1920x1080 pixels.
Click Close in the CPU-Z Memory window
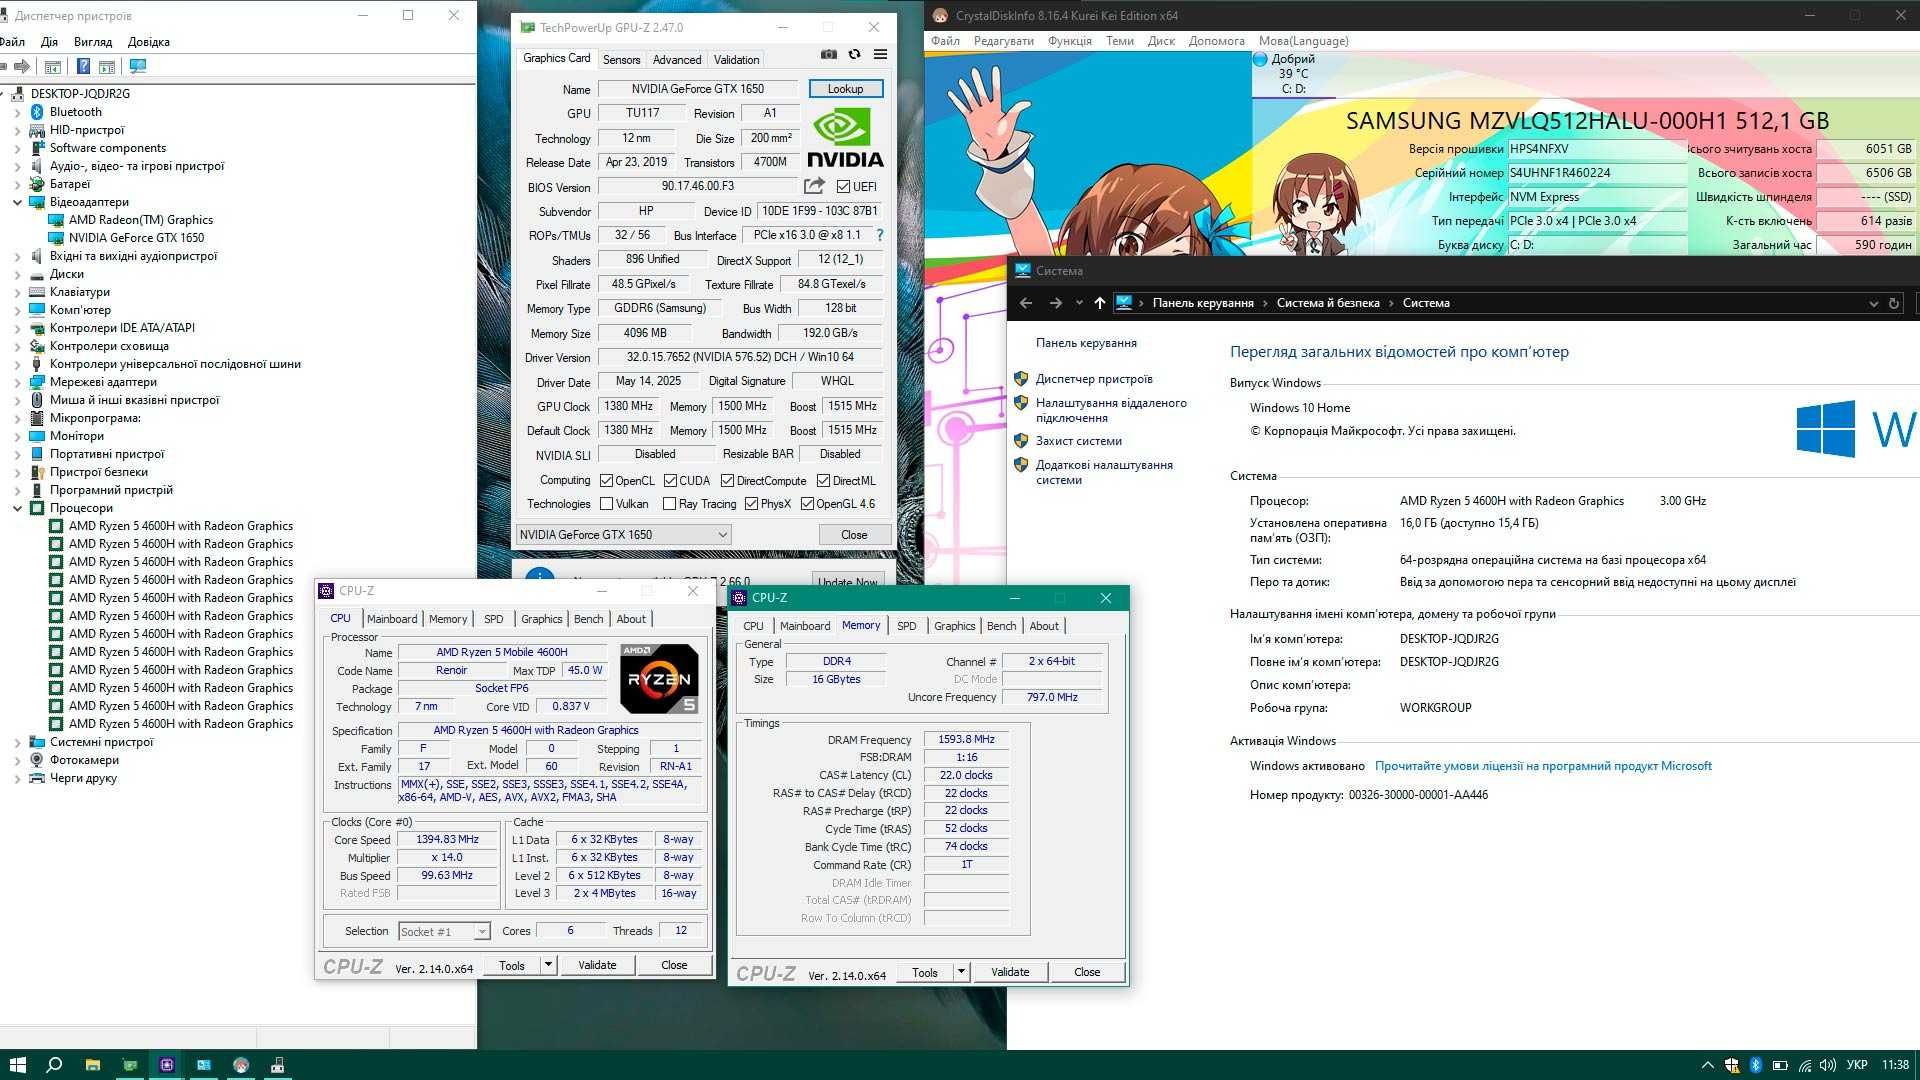point(1087,972)
